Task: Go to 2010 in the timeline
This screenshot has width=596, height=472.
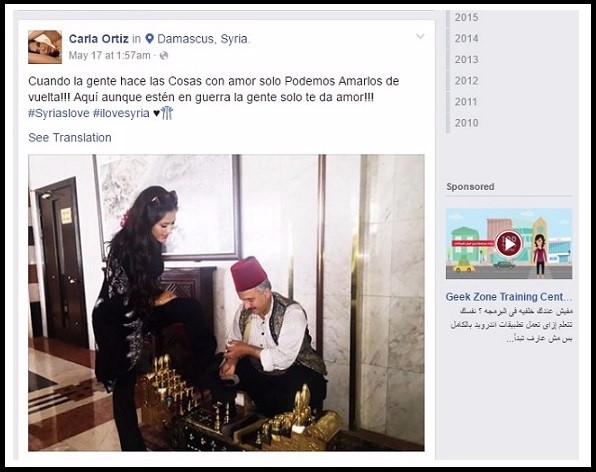Action: point(466,123)
